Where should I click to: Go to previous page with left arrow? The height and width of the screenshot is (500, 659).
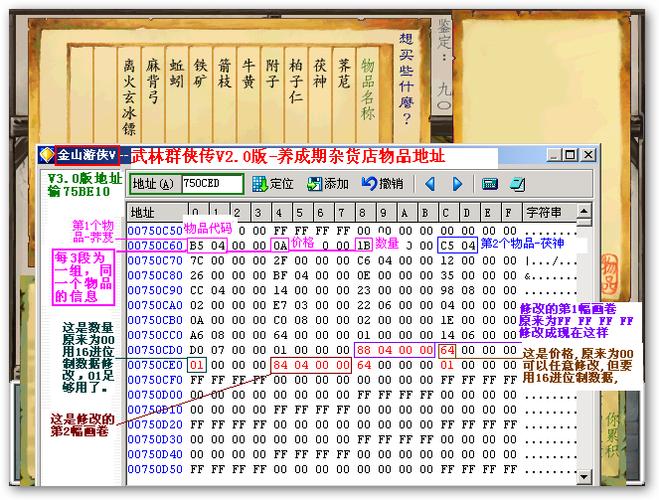pos(430,184)
